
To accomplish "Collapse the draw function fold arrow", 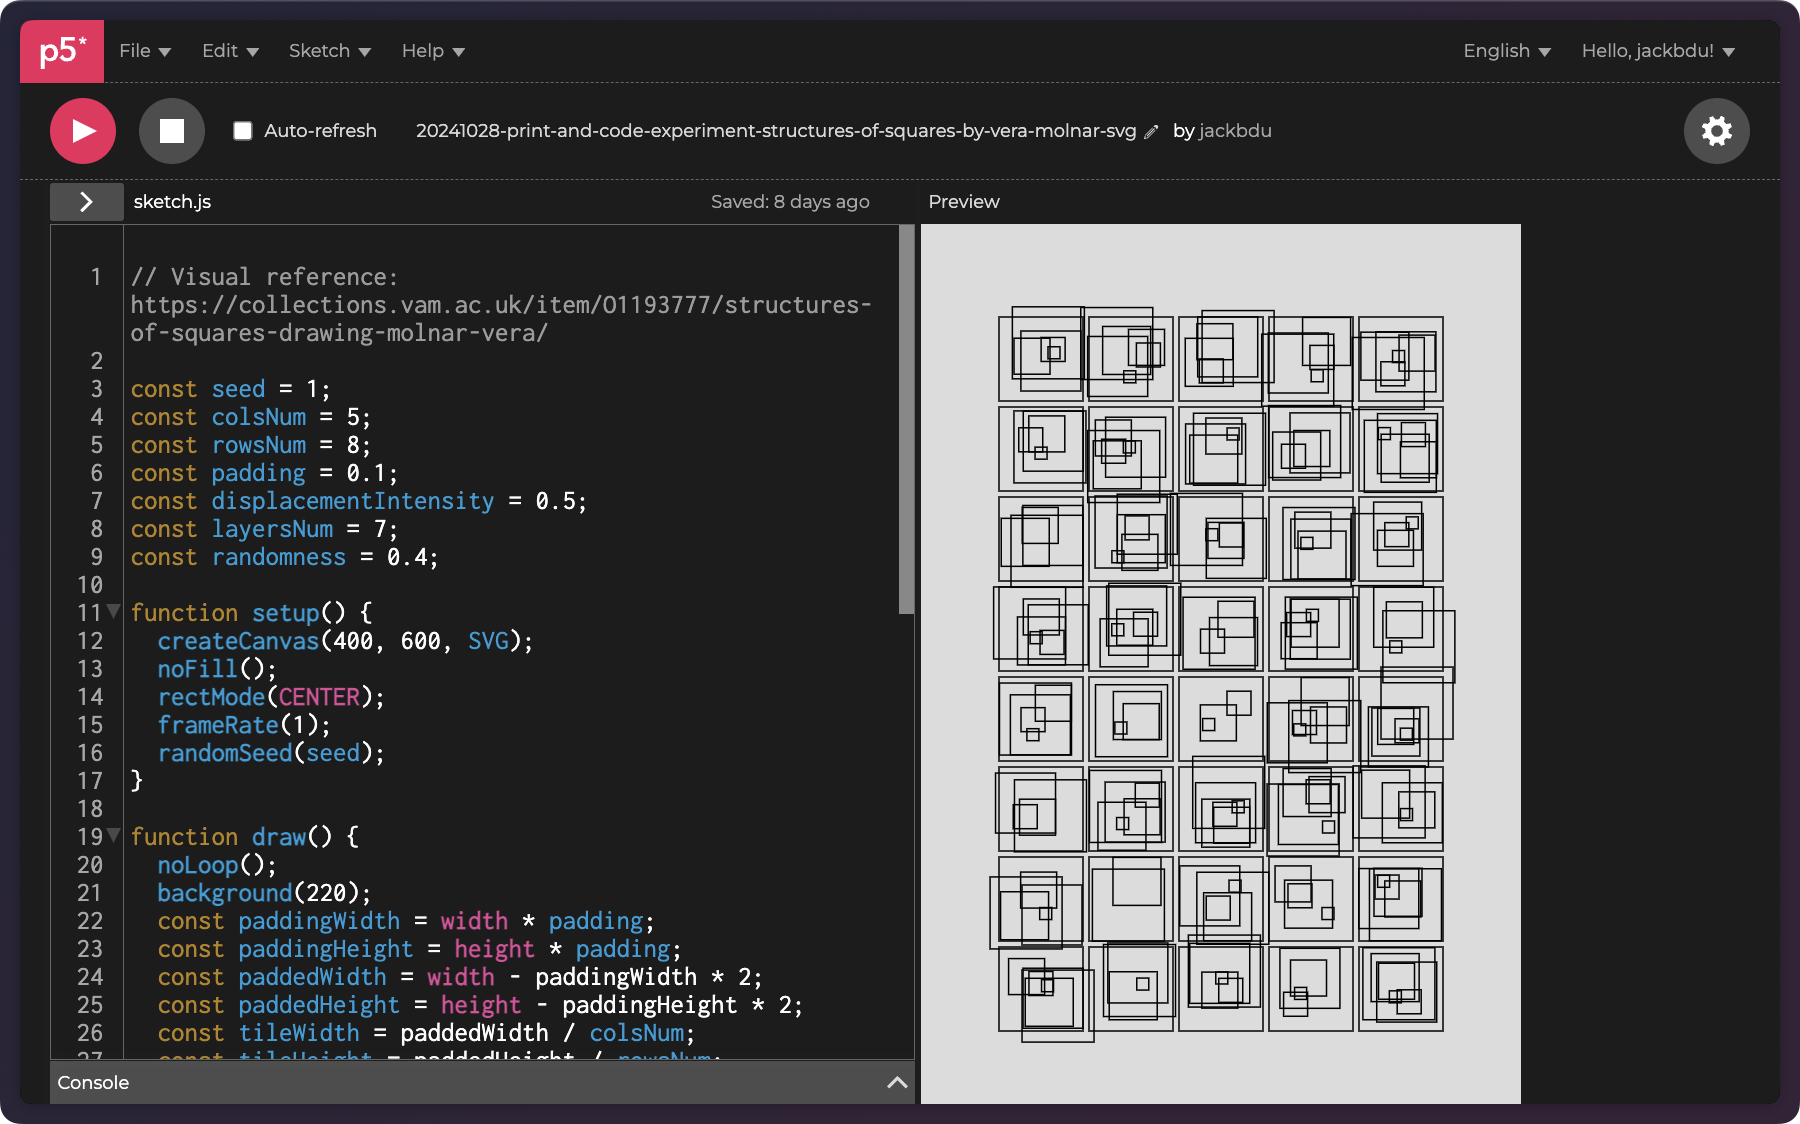I will [x=114, y=835].
